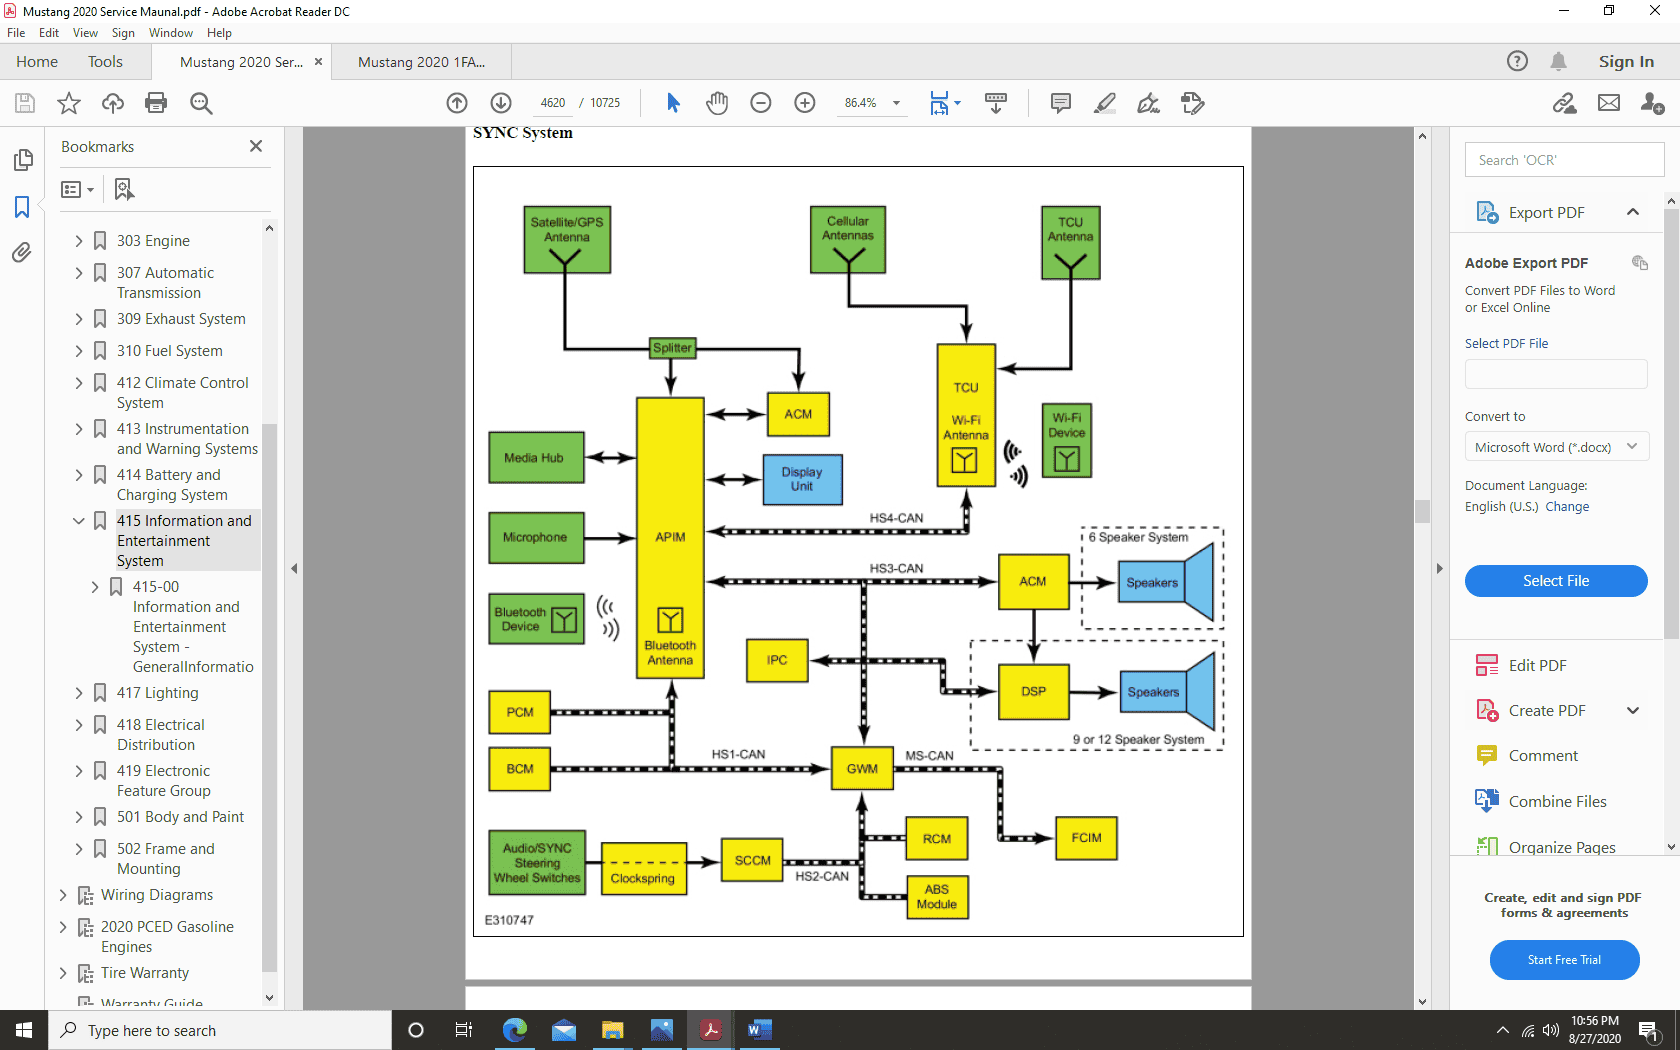Zoom in with plus icon

[805, 103]
